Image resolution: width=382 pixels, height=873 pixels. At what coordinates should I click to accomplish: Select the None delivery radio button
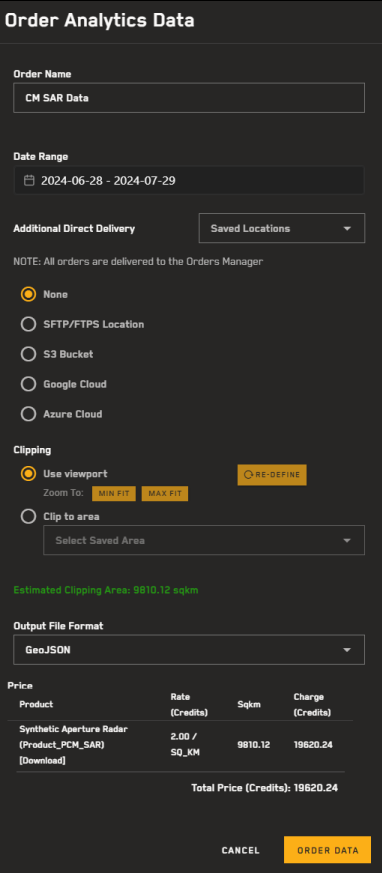click(28, 295)
